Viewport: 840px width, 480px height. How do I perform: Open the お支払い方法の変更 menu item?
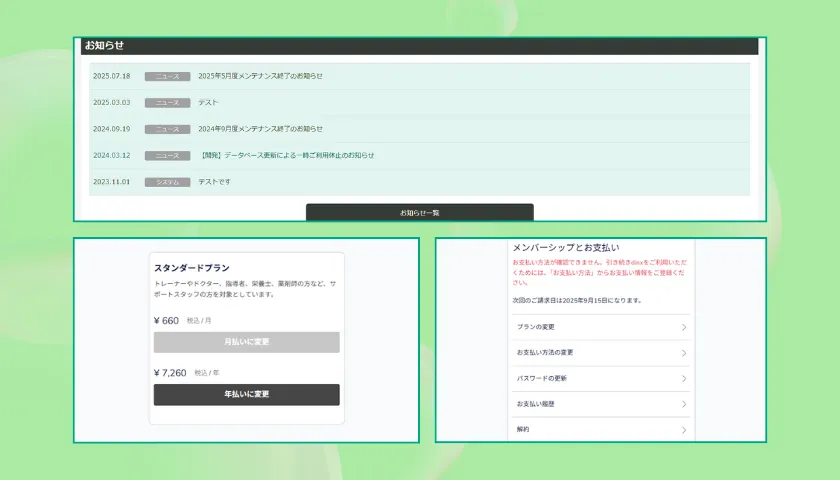pyautogui.click(x=545, y=353)
